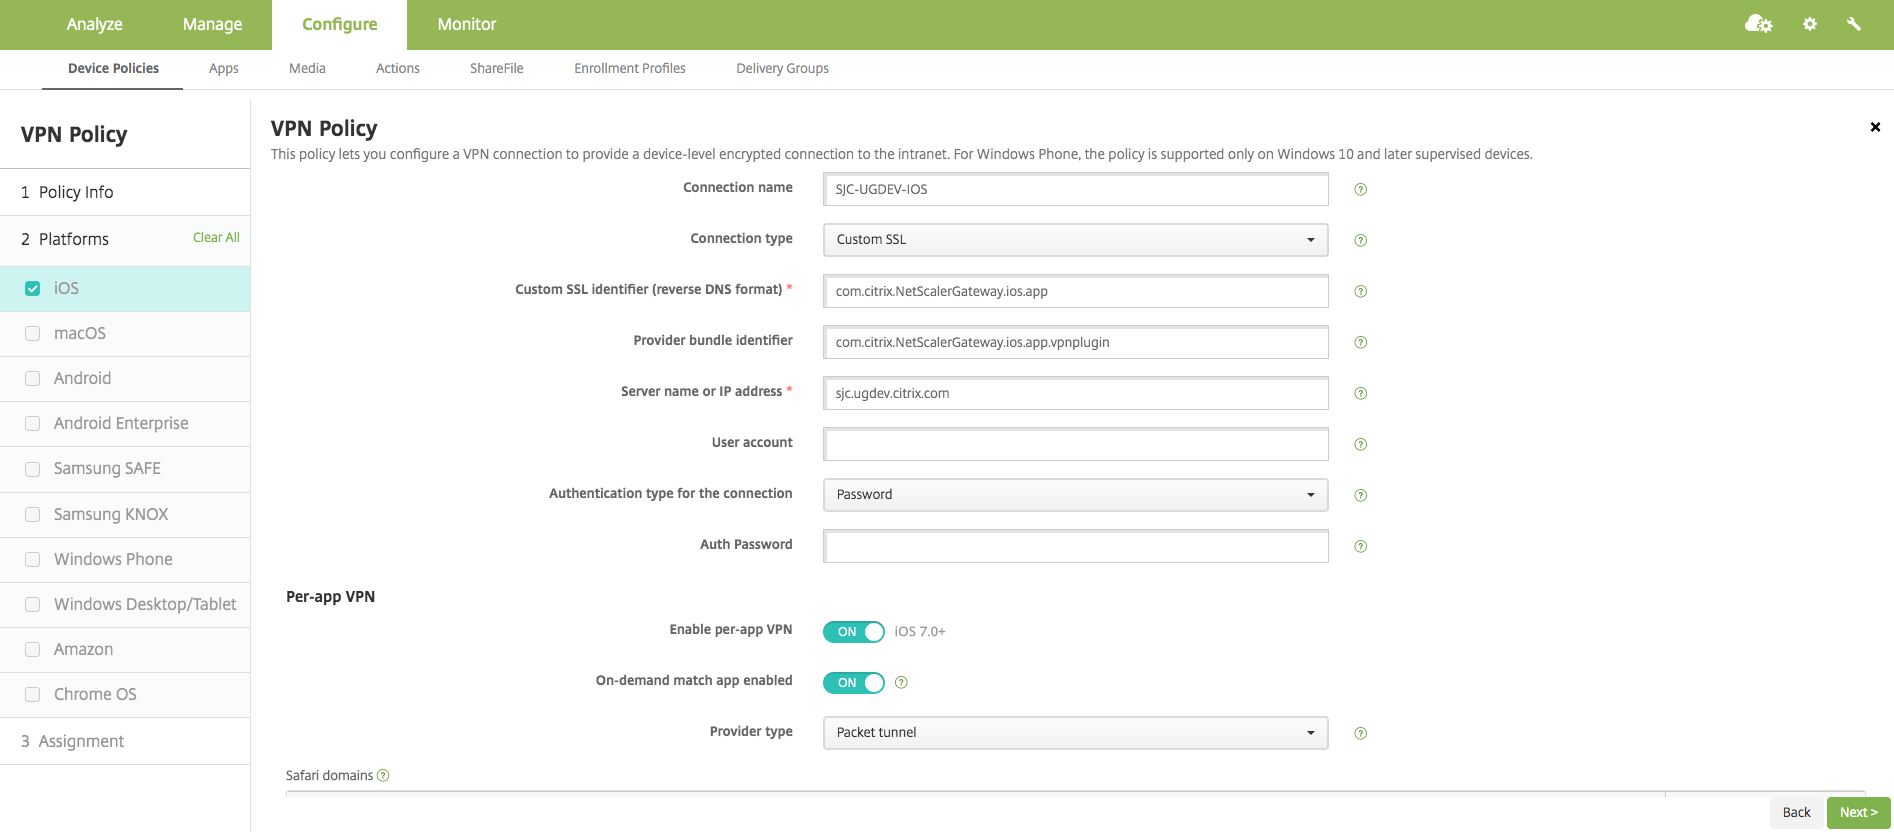This screenshot has width=1894, height=832.
Task: Expand the Provider type dropdown
Action: pyautogui.click(x=1075, y=733)
